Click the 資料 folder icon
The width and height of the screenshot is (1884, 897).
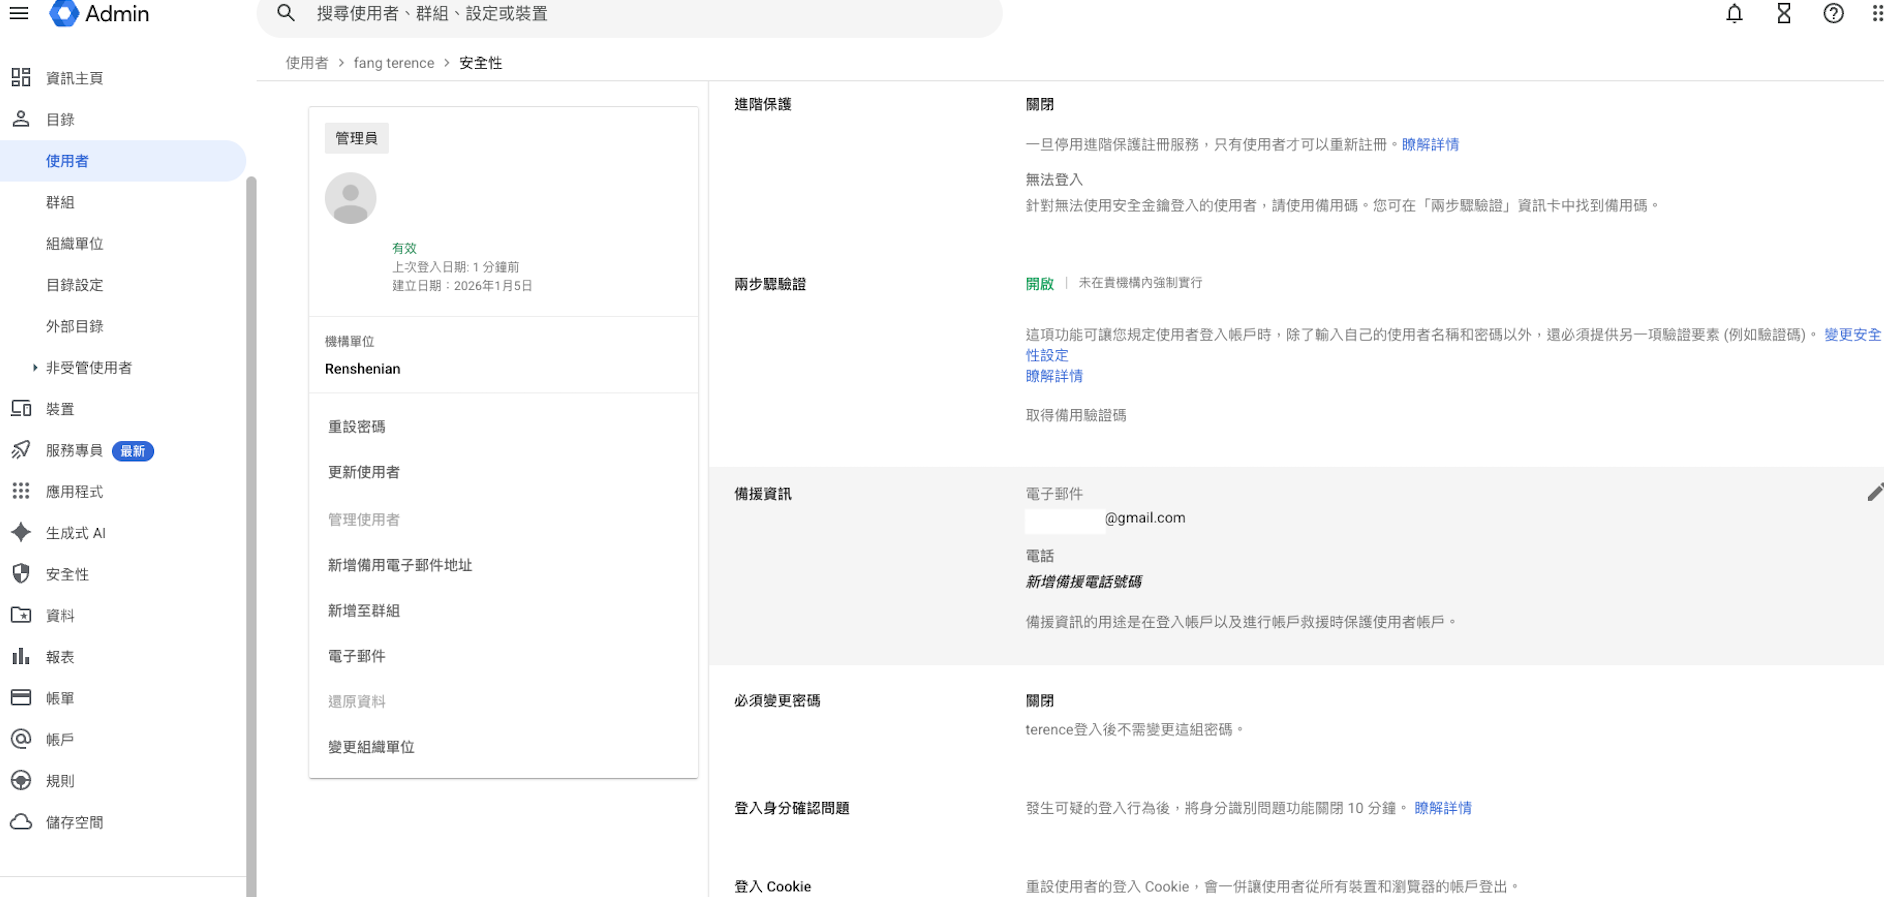[x=21, y=615]
